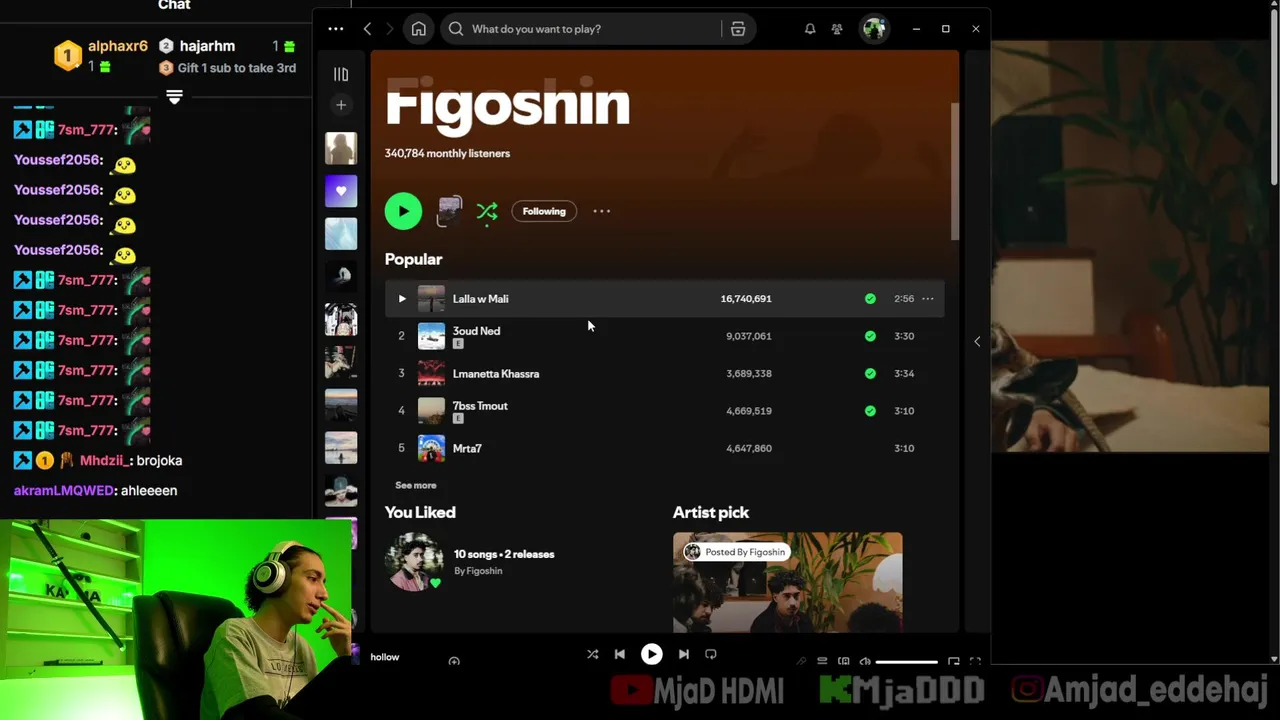Screen dimensions: 1280x720
Task: Click the Mhdzii_ username in chat
Action: pos(103,461)
